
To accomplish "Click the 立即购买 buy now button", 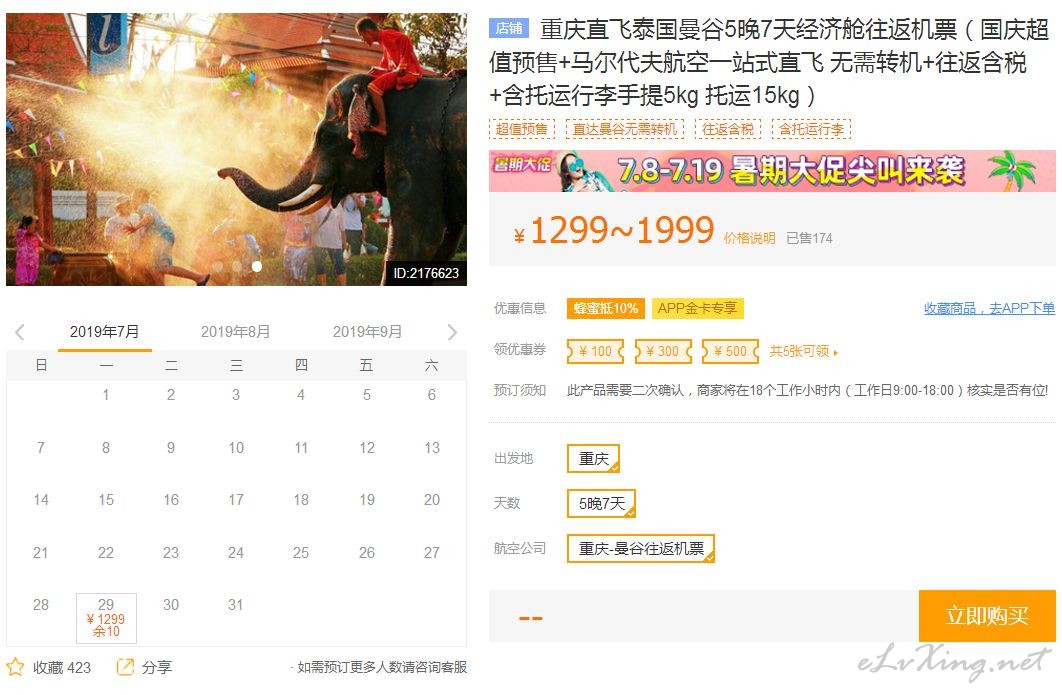I will tap(987, 616).
